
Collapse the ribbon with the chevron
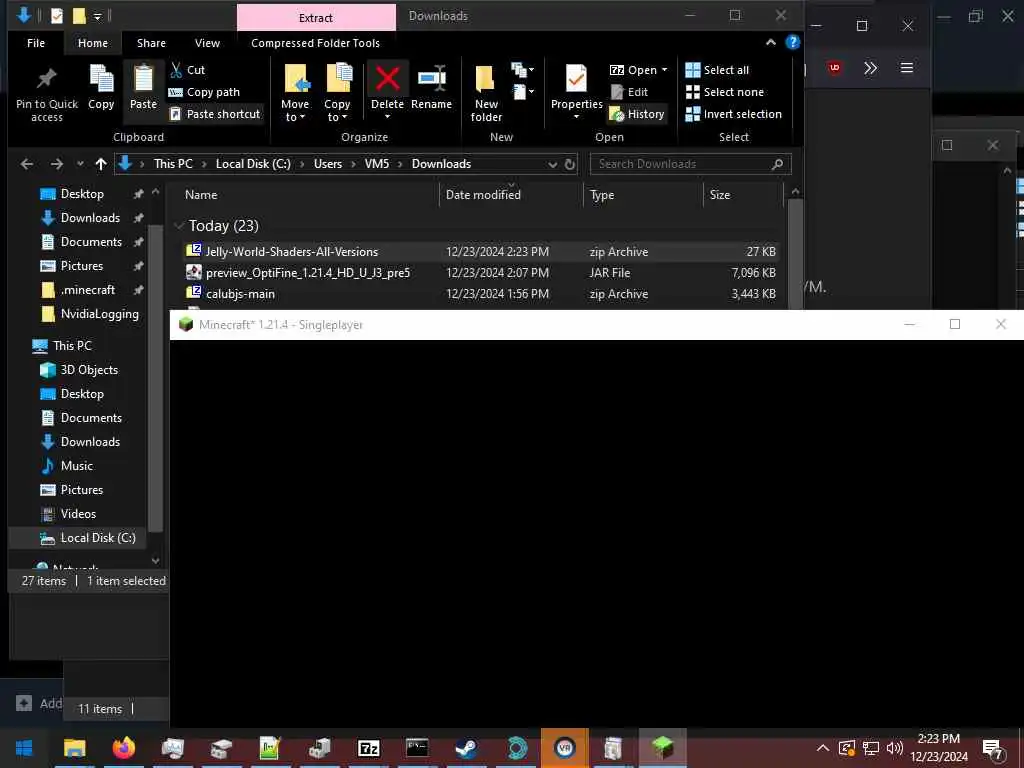[x=771, y=42]
